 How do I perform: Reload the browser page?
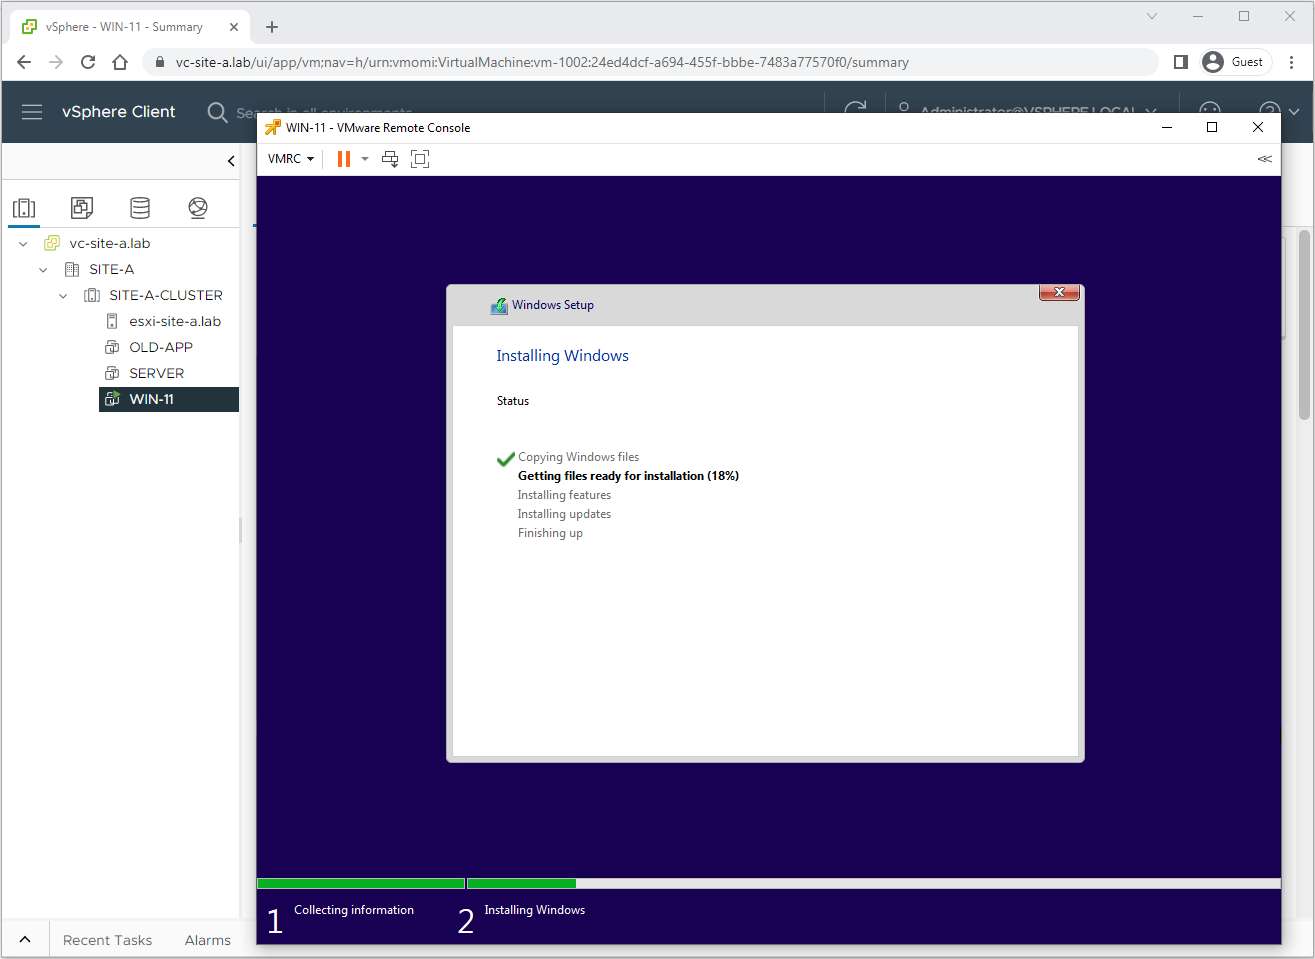point(88,62)
